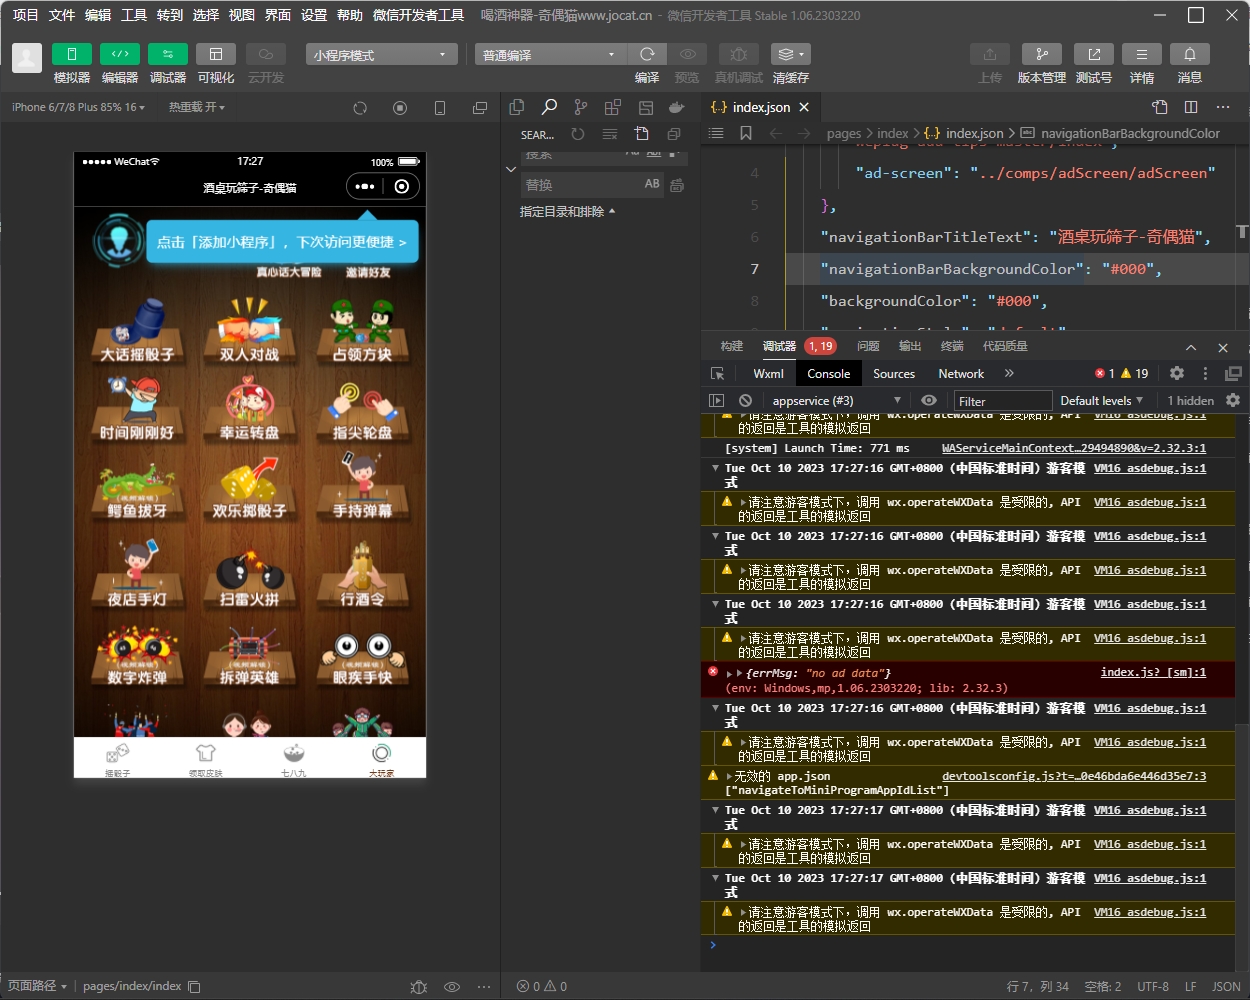Click the inspect element selector icon
The height and width of the screenshot is (1000, 1250).
[717, 373]
